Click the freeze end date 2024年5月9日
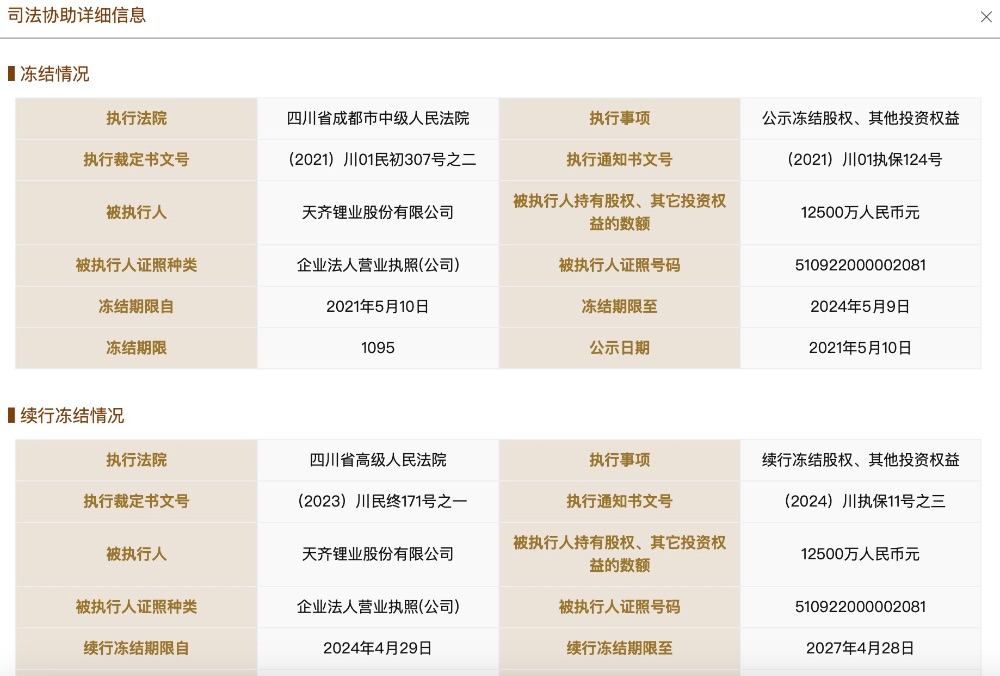 coord(860,307)
